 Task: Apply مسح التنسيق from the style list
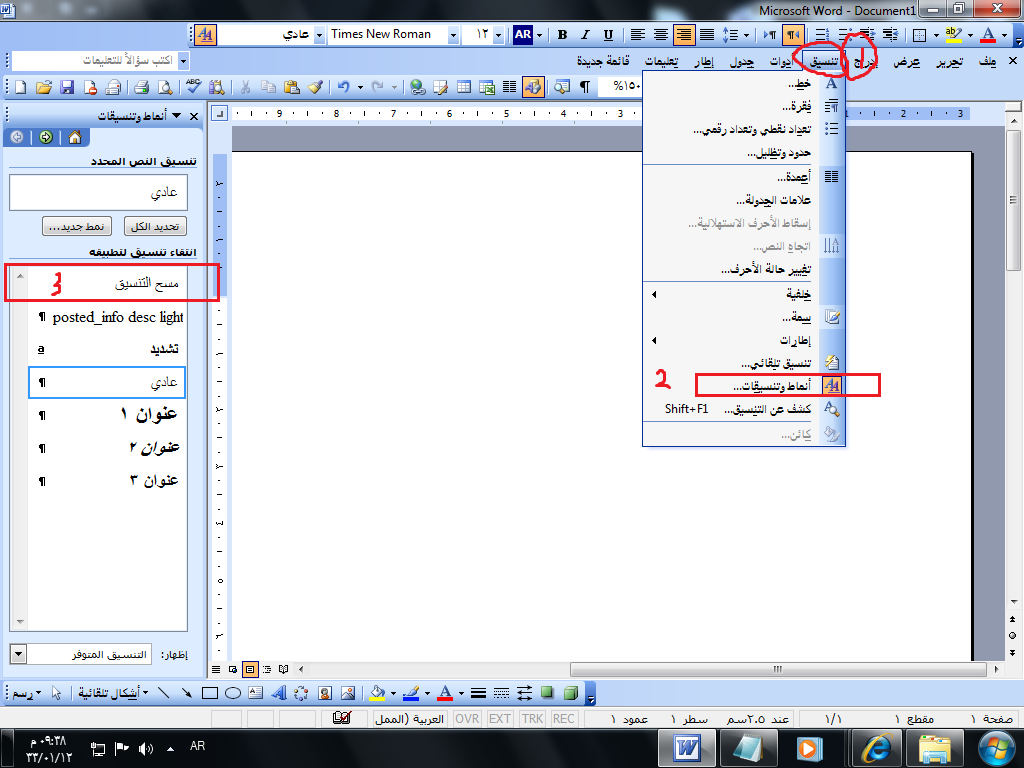(x=107, y=283)
